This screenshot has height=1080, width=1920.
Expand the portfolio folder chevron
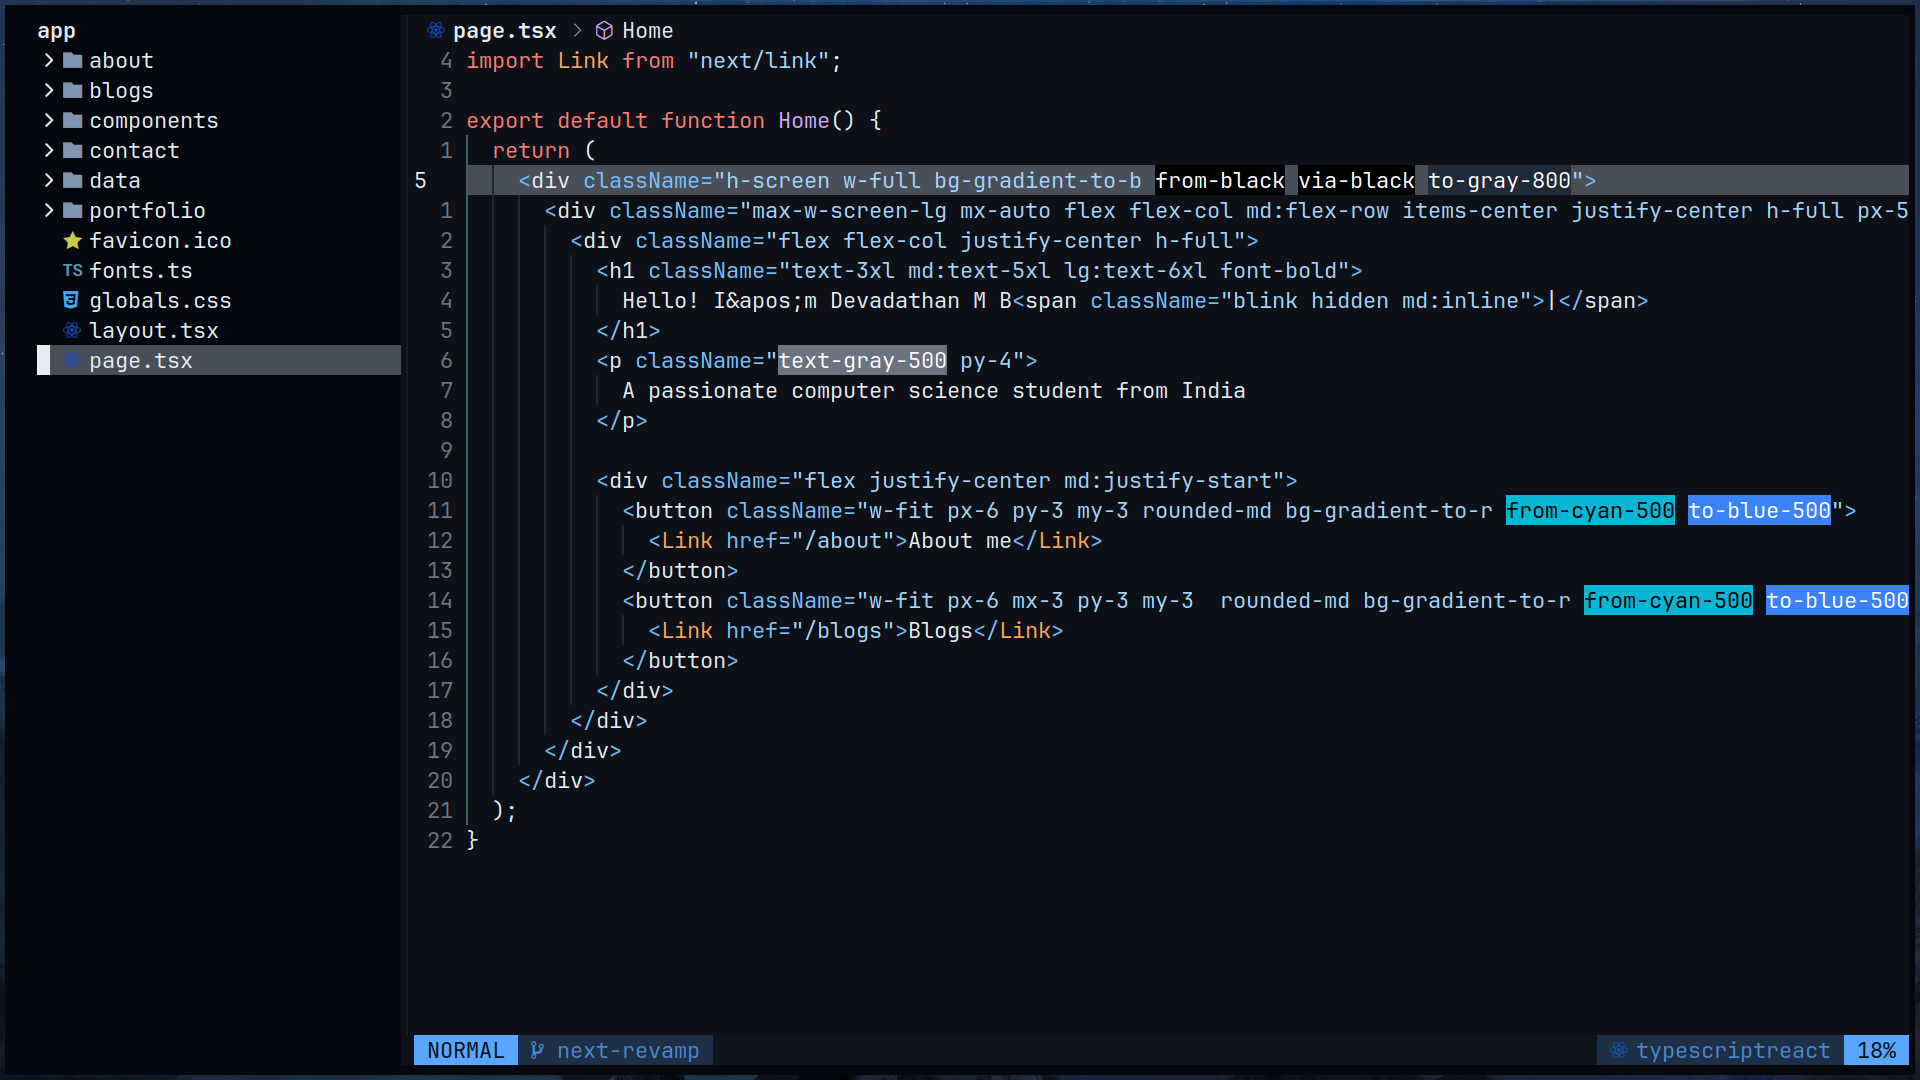[49, 211]
